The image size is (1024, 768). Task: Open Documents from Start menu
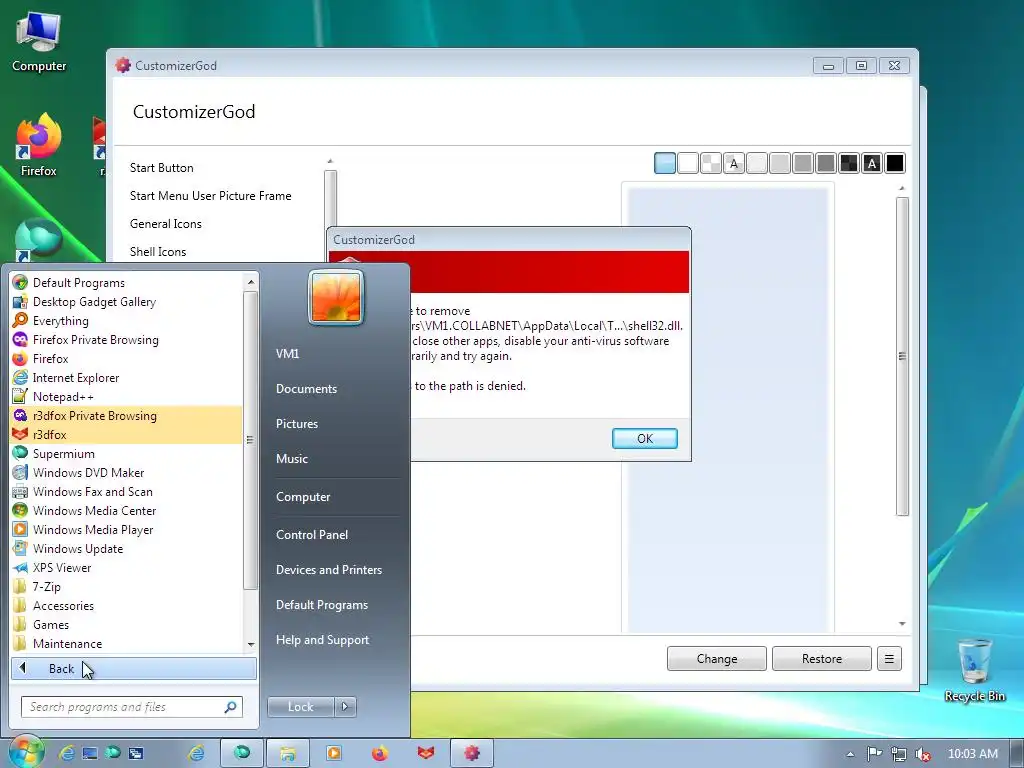[x=306, y=389]
